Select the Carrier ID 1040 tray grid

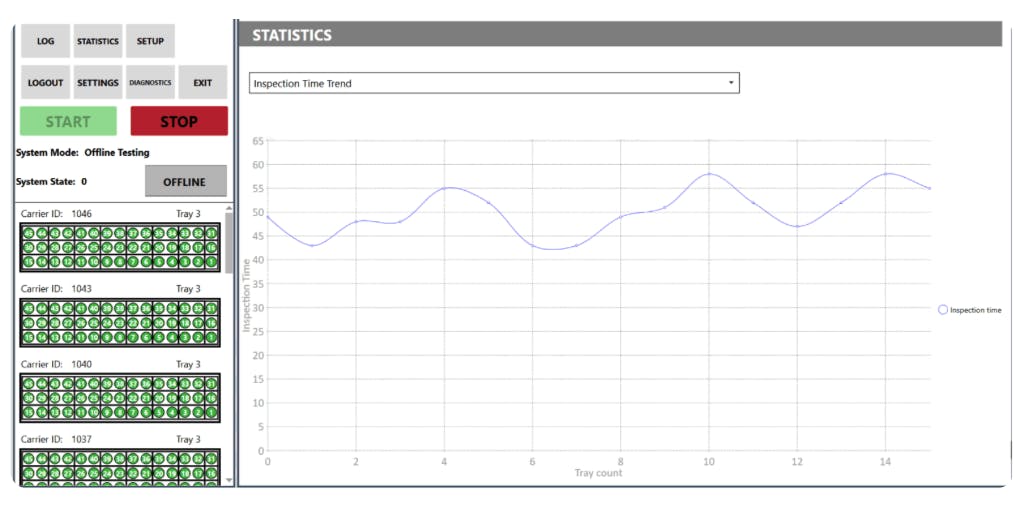(119, 398)
